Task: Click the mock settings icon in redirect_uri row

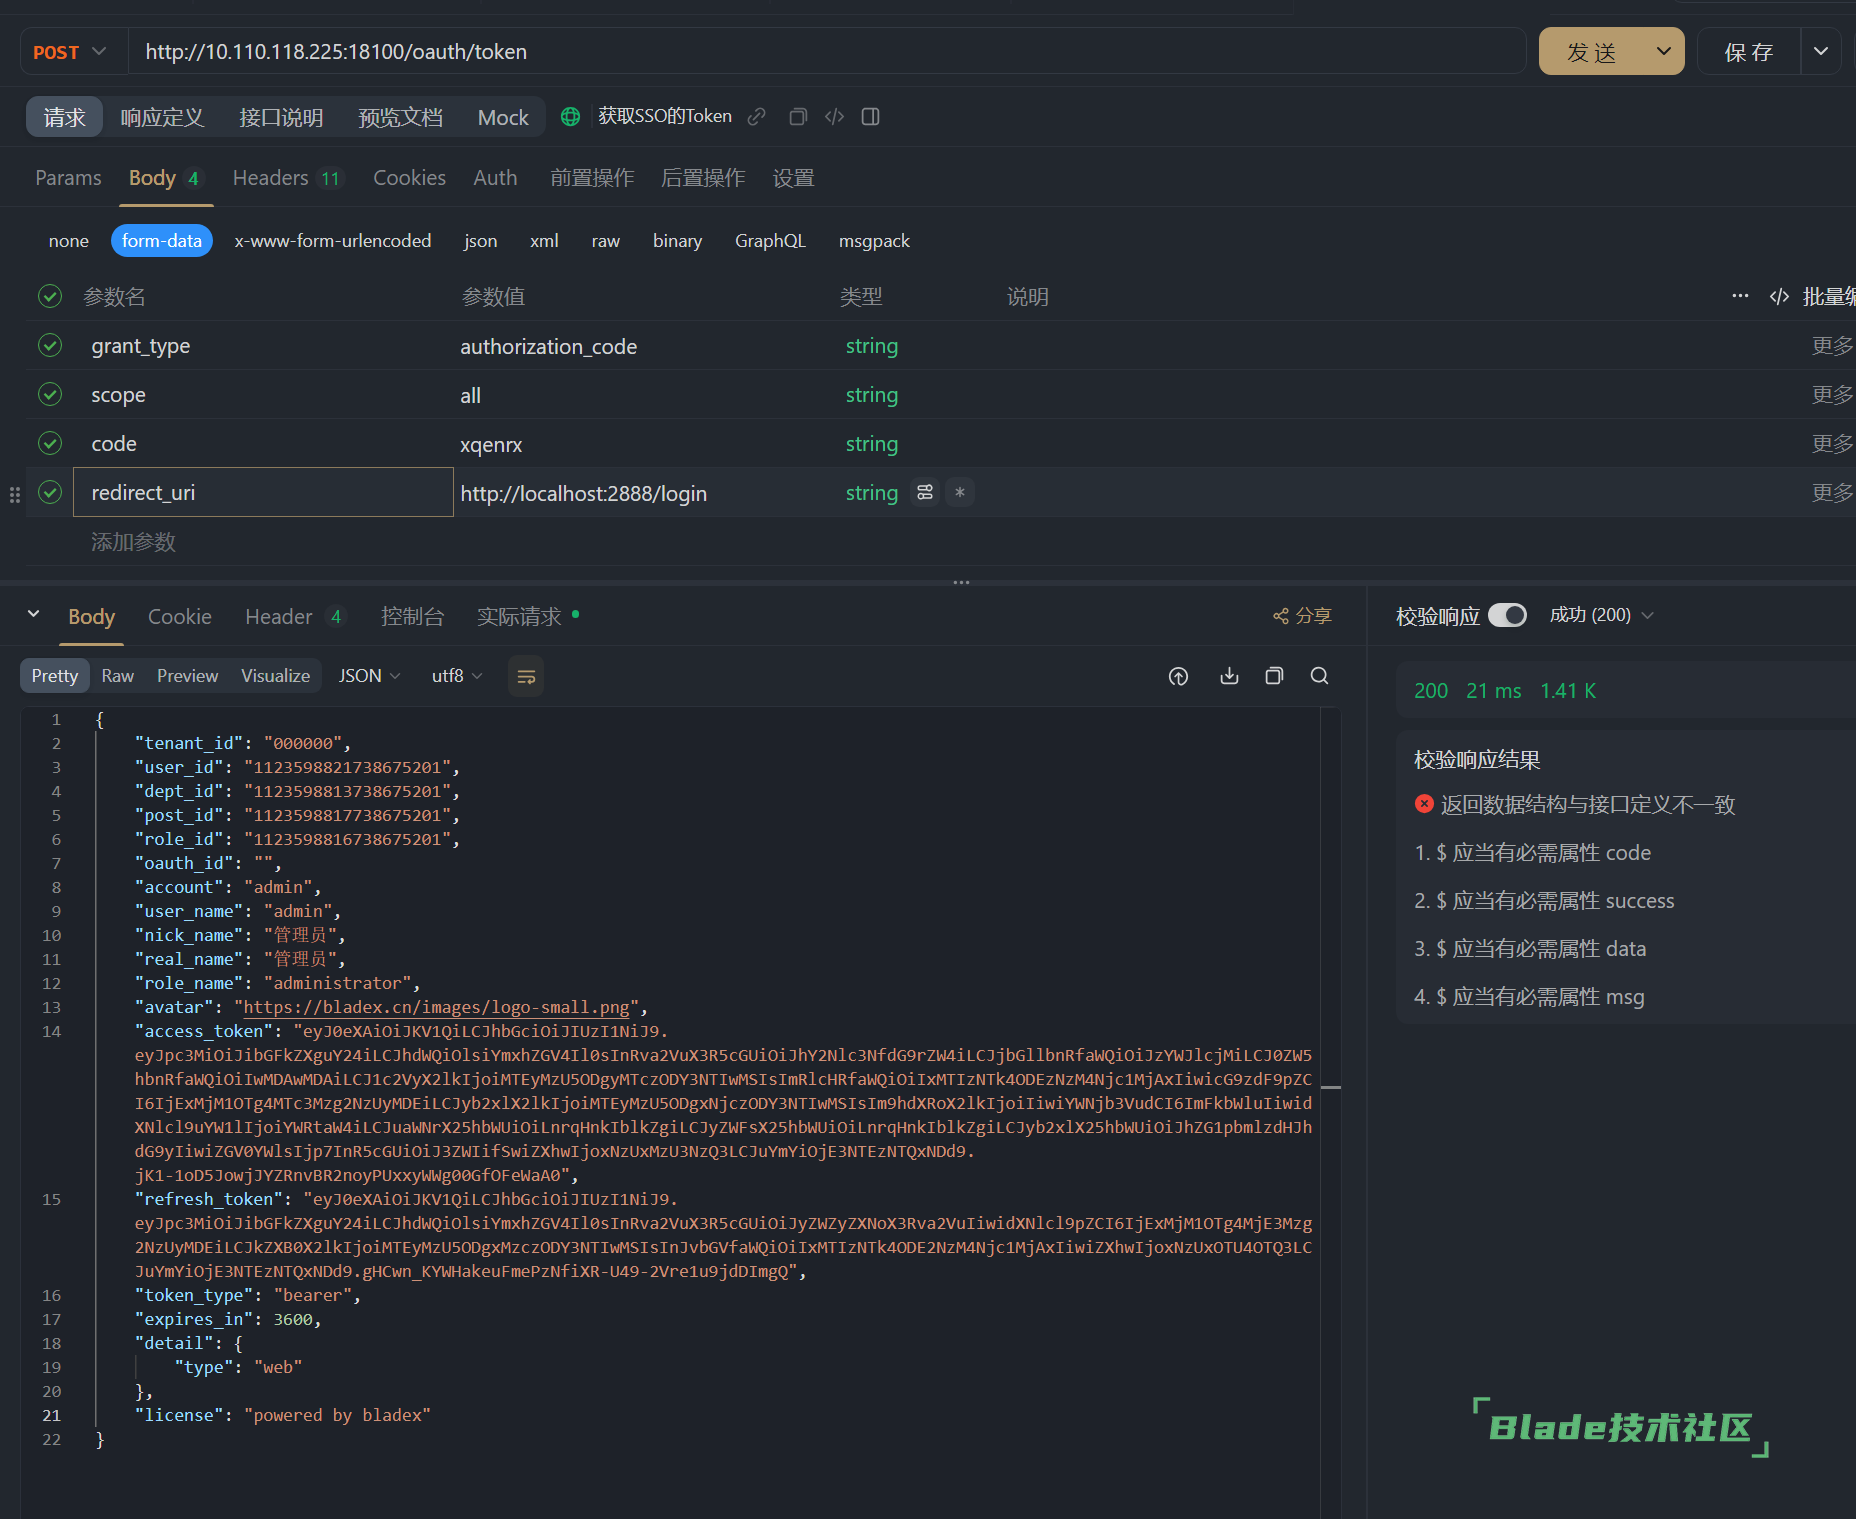Action: [x=925, y=492]
